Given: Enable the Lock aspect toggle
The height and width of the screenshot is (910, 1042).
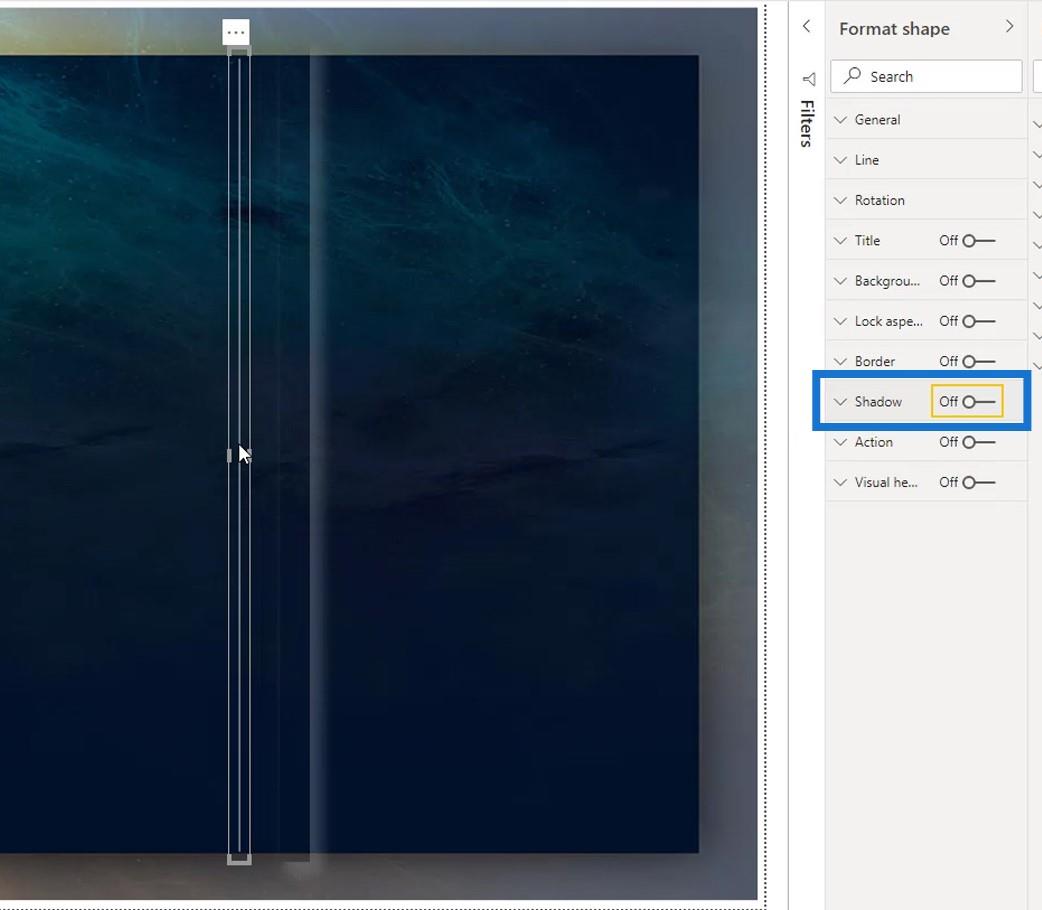Looking at the screenshot, I should coord(978,321).
